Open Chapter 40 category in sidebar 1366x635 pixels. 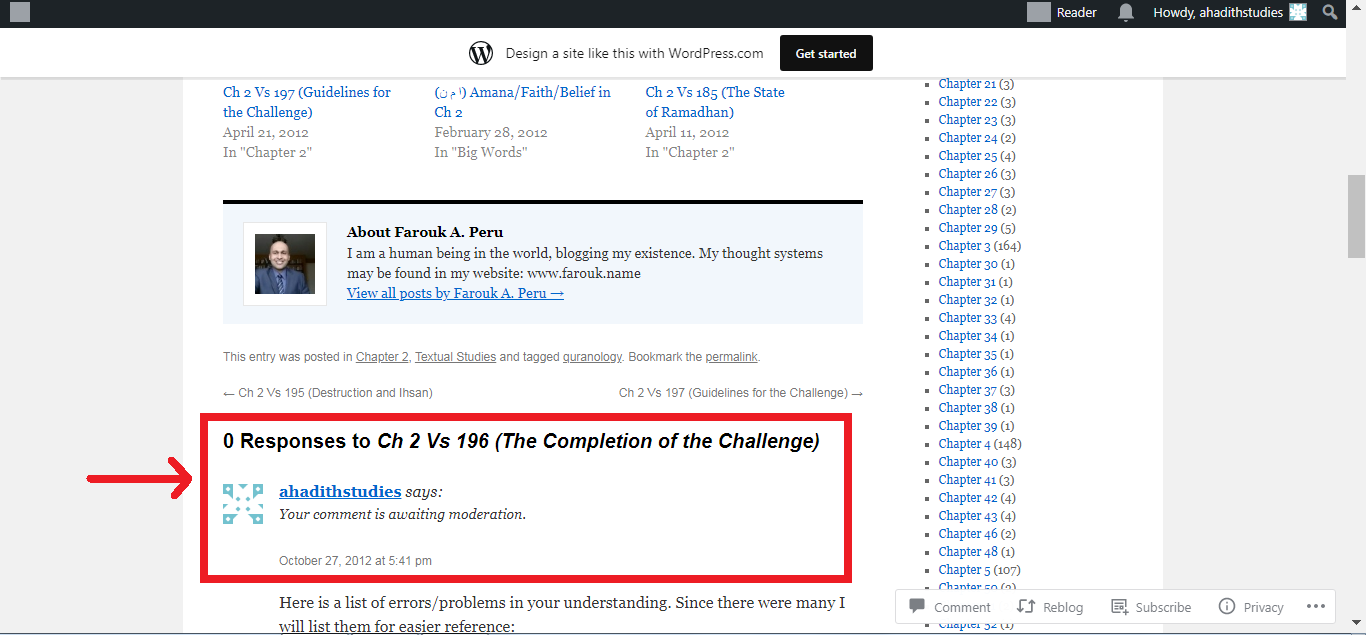point(967,462)
